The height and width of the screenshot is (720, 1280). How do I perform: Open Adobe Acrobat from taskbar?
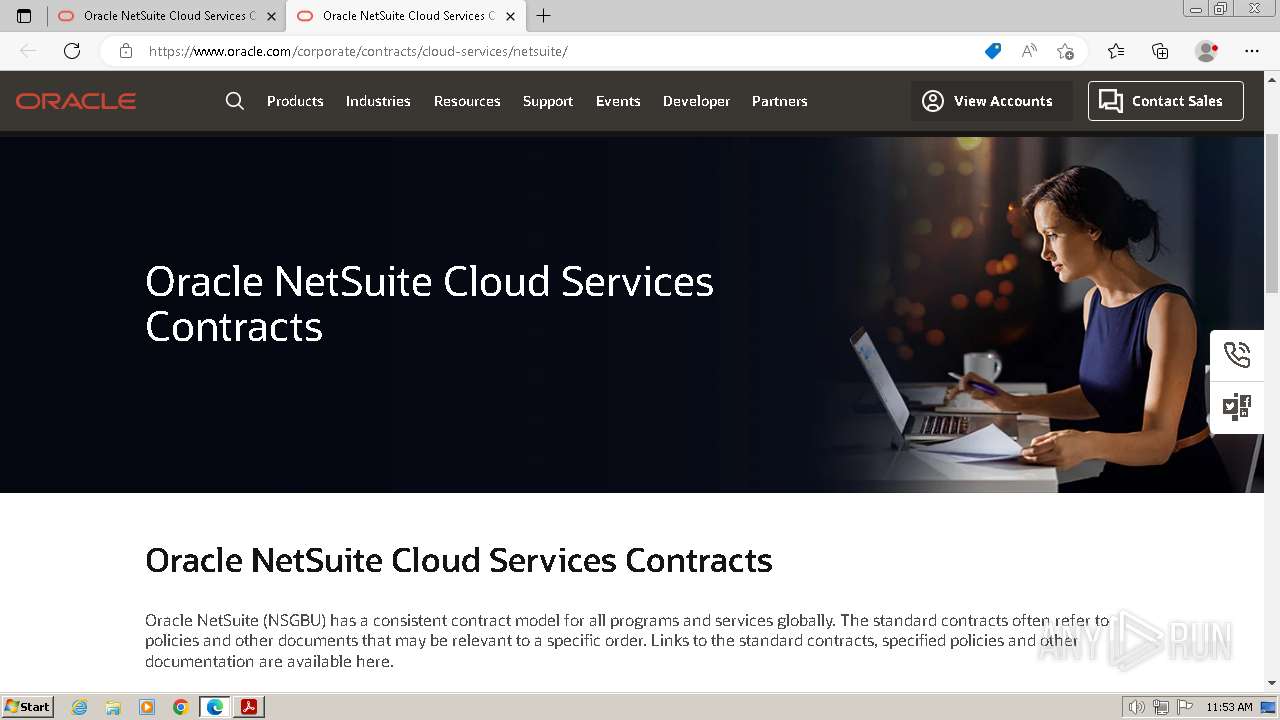coord(249,707)
